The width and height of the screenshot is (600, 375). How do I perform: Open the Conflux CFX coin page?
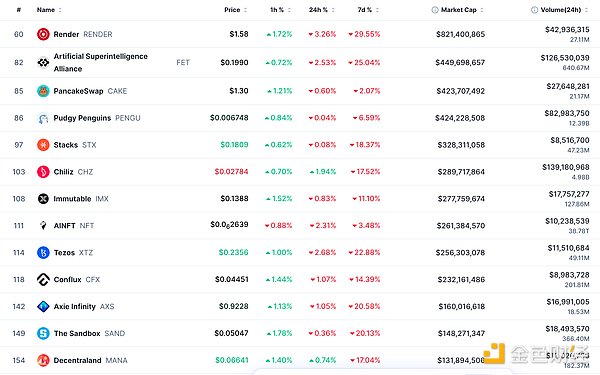click(x=77, y=280)
